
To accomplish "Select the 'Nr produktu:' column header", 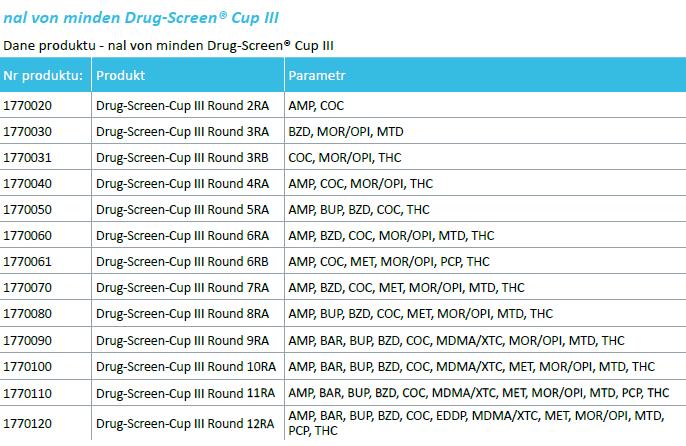I will click(43, 75).
